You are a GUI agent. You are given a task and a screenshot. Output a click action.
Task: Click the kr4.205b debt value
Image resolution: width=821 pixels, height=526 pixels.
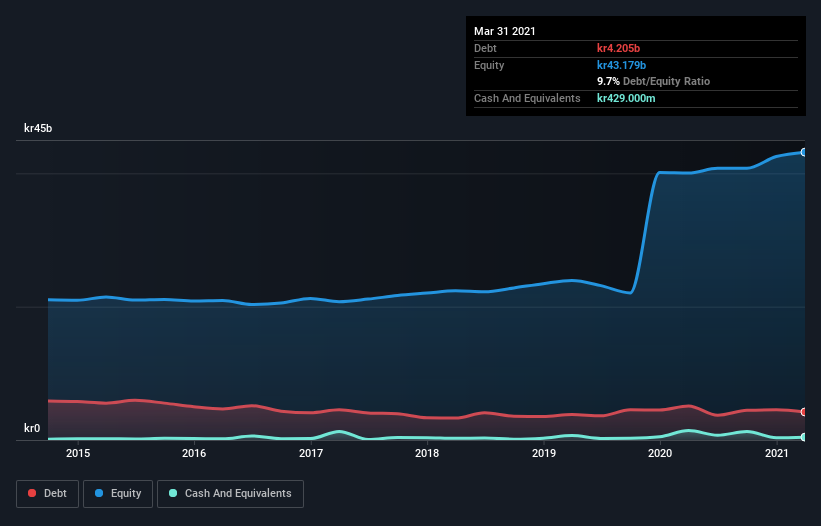tap(618, 48)
